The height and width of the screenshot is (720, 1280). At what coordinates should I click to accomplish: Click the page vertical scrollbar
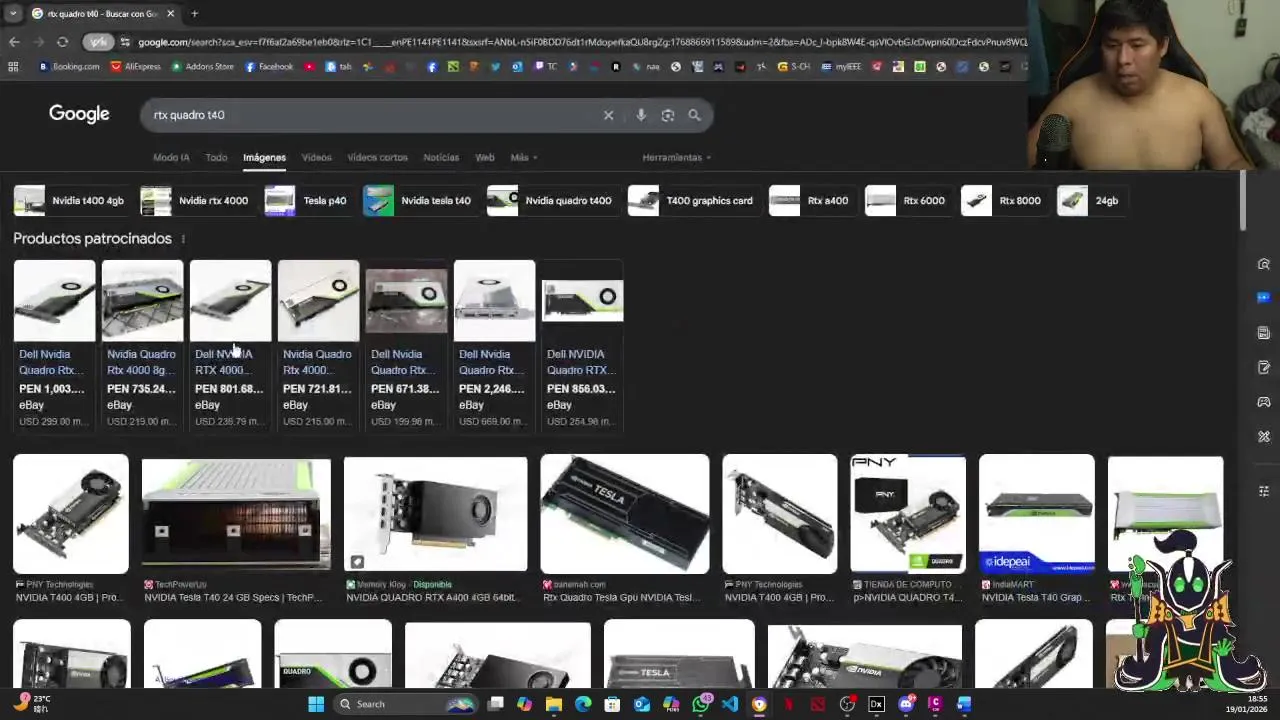pyautogui.click(x=1243, y=200)
